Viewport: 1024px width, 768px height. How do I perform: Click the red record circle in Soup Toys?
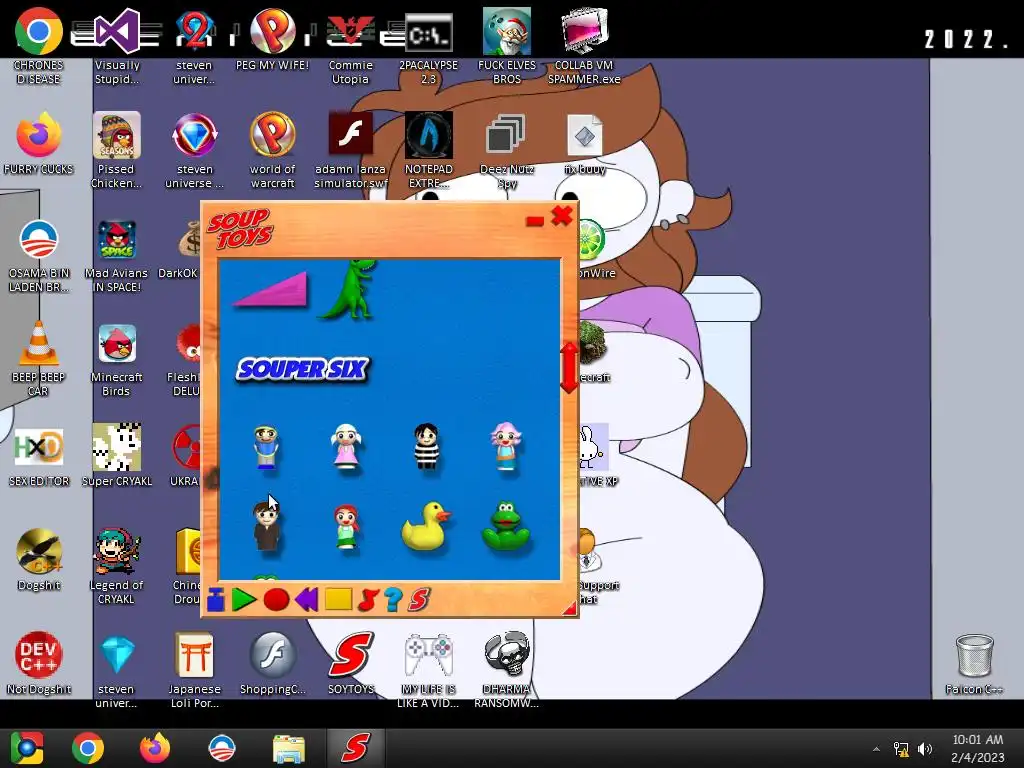click(276, 600)
